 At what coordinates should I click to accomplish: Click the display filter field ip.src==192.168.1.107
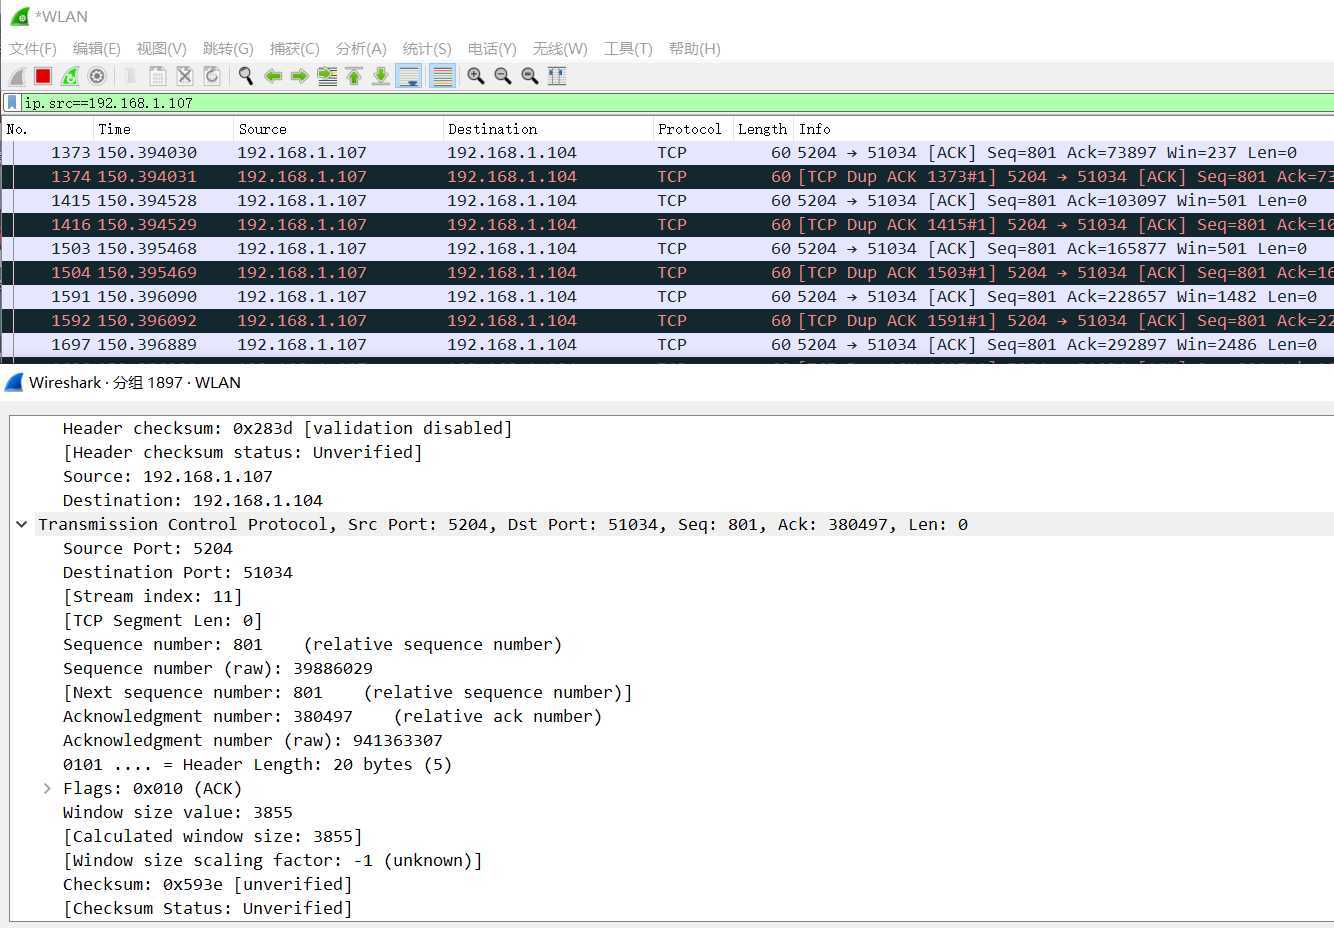pyautogui.click(x=677, y=103)
